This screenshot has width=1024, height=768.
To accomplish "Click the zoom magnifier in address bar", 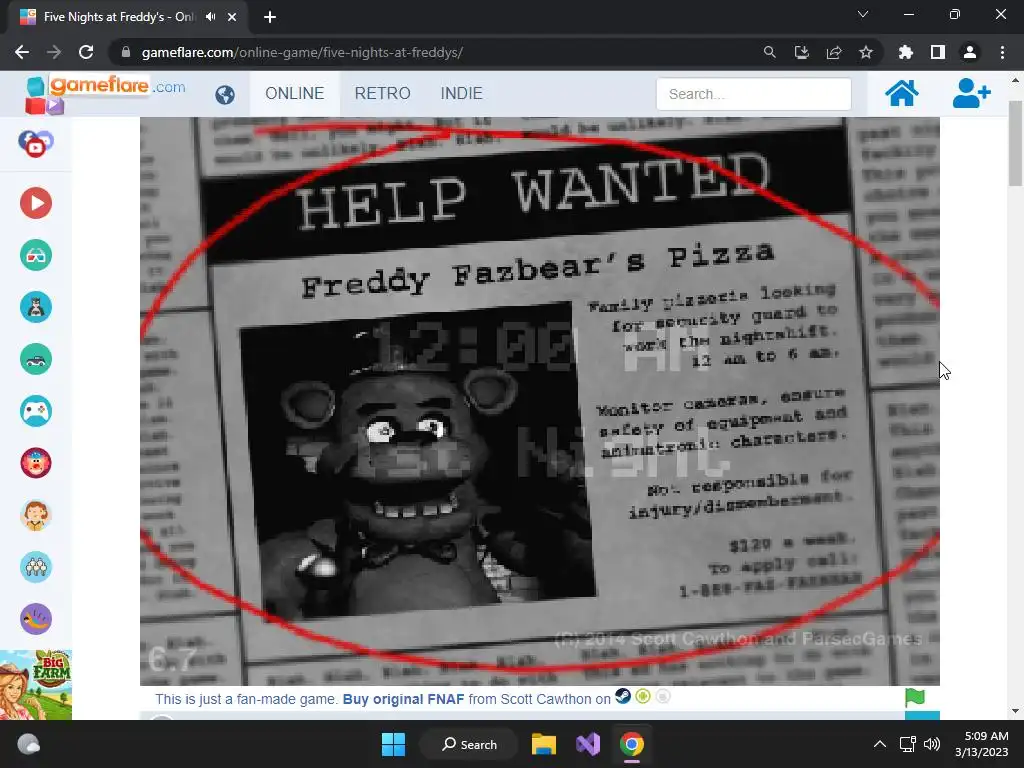I will 769,52.
